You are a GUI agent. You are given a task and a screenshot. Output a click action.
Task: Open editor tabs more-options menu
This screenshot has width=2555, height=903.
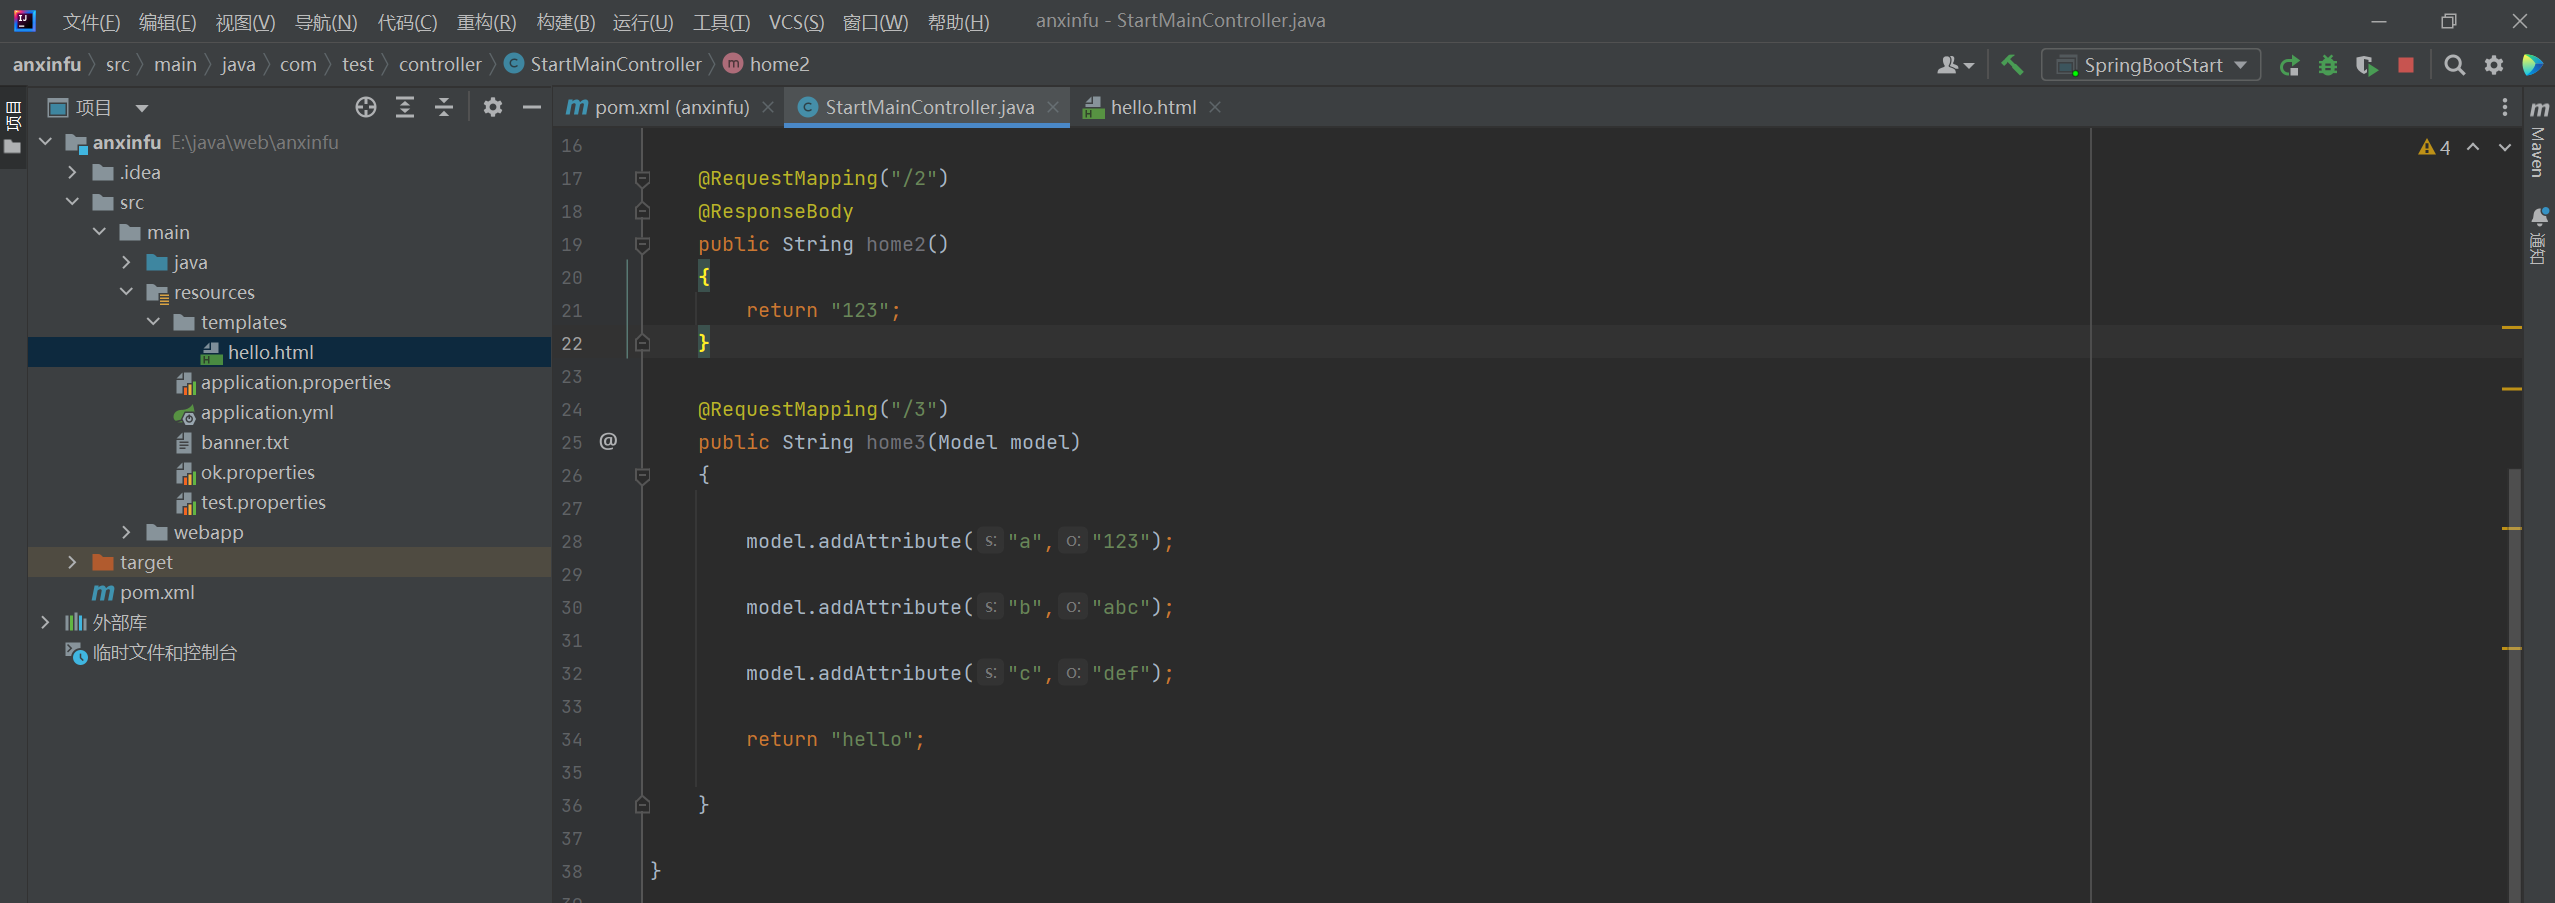(2505, 107)
